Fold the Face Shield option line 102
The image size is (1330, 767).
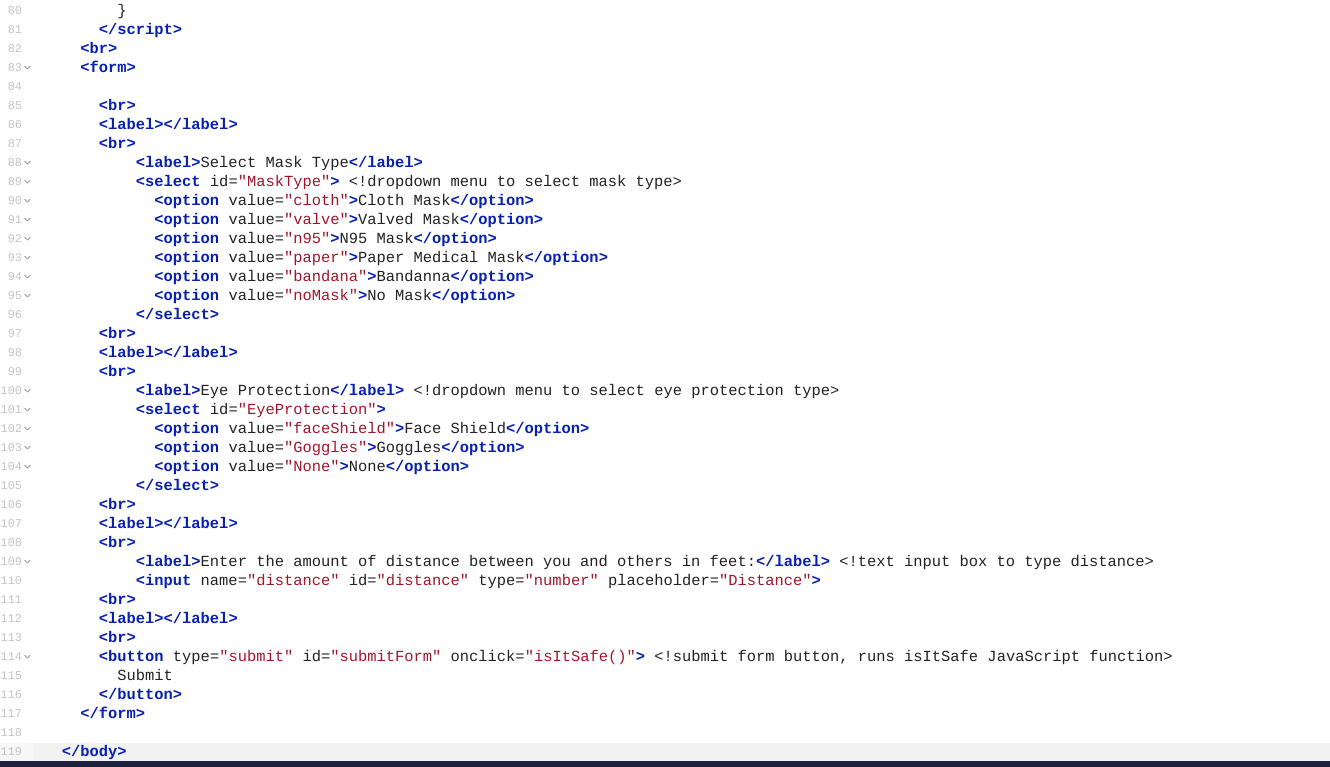(x=27, y=429)
